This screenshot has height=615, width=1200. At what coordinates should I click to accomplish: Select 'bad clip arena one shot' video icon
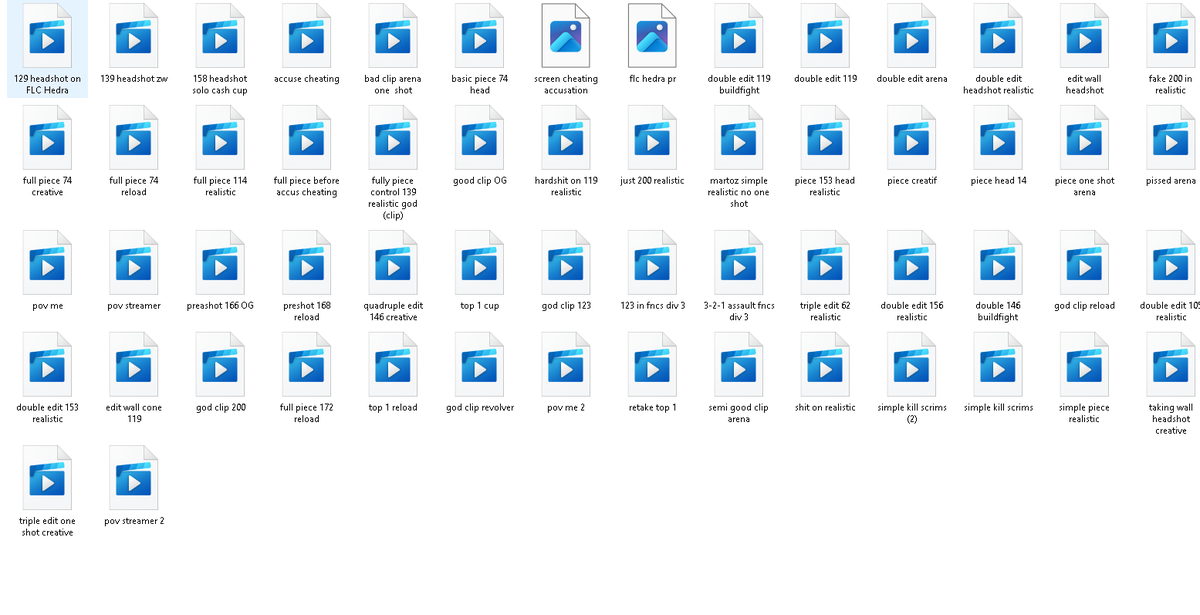point(393,37)
